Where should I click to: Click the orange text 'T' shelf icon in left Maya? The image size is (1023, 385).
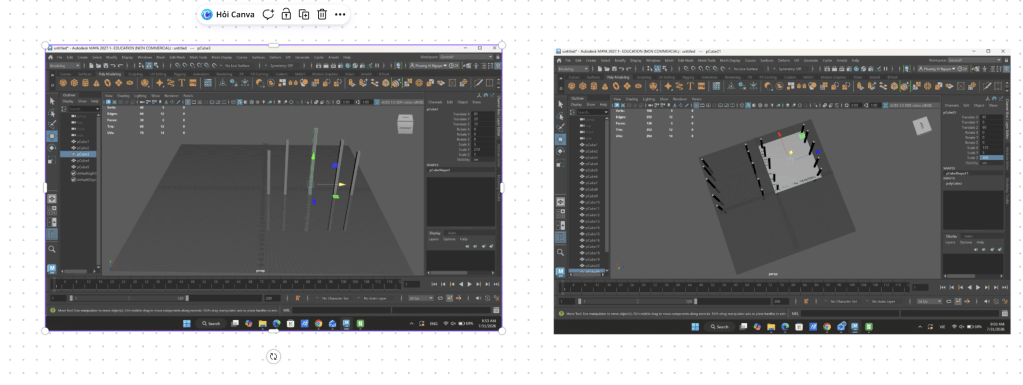pyautogui.click(x=182, y=83)
